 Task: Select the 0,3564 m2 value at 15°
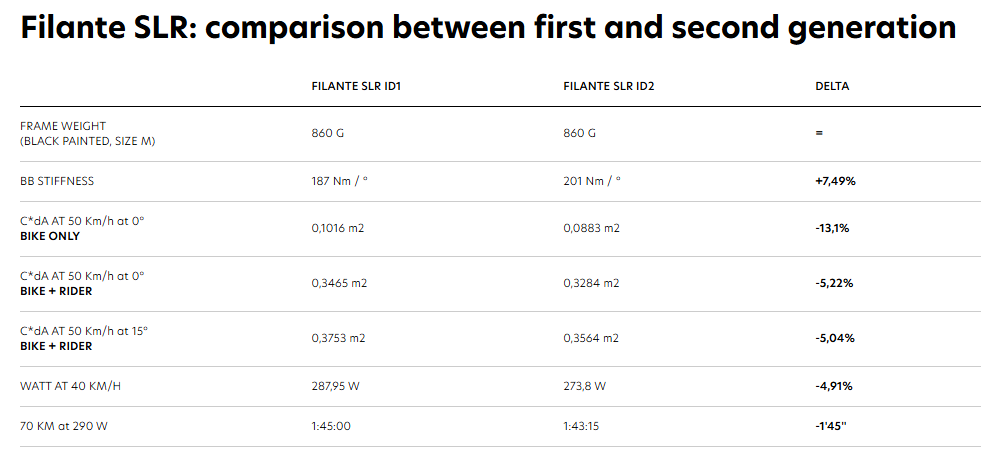[x=592, y=338]
